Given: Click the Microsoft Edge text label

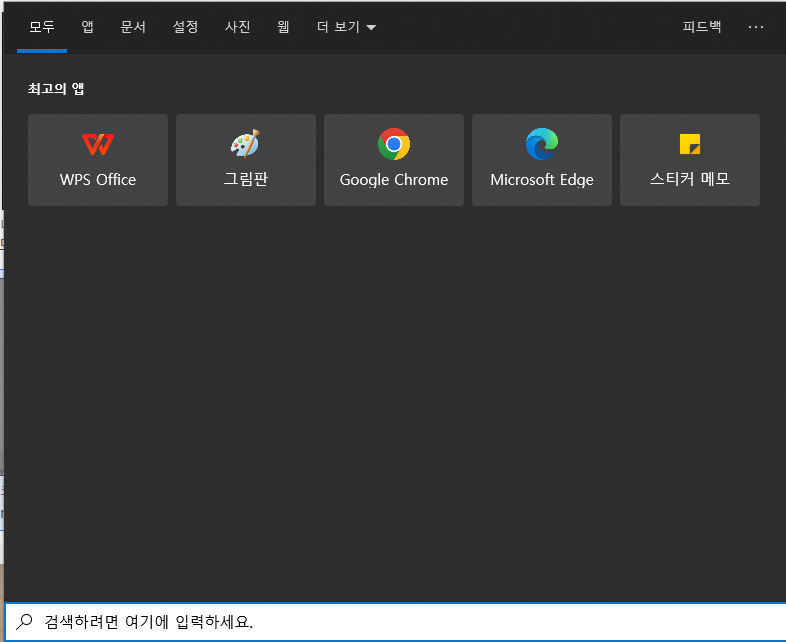Looking at the screenshot, I should [542, 180].
